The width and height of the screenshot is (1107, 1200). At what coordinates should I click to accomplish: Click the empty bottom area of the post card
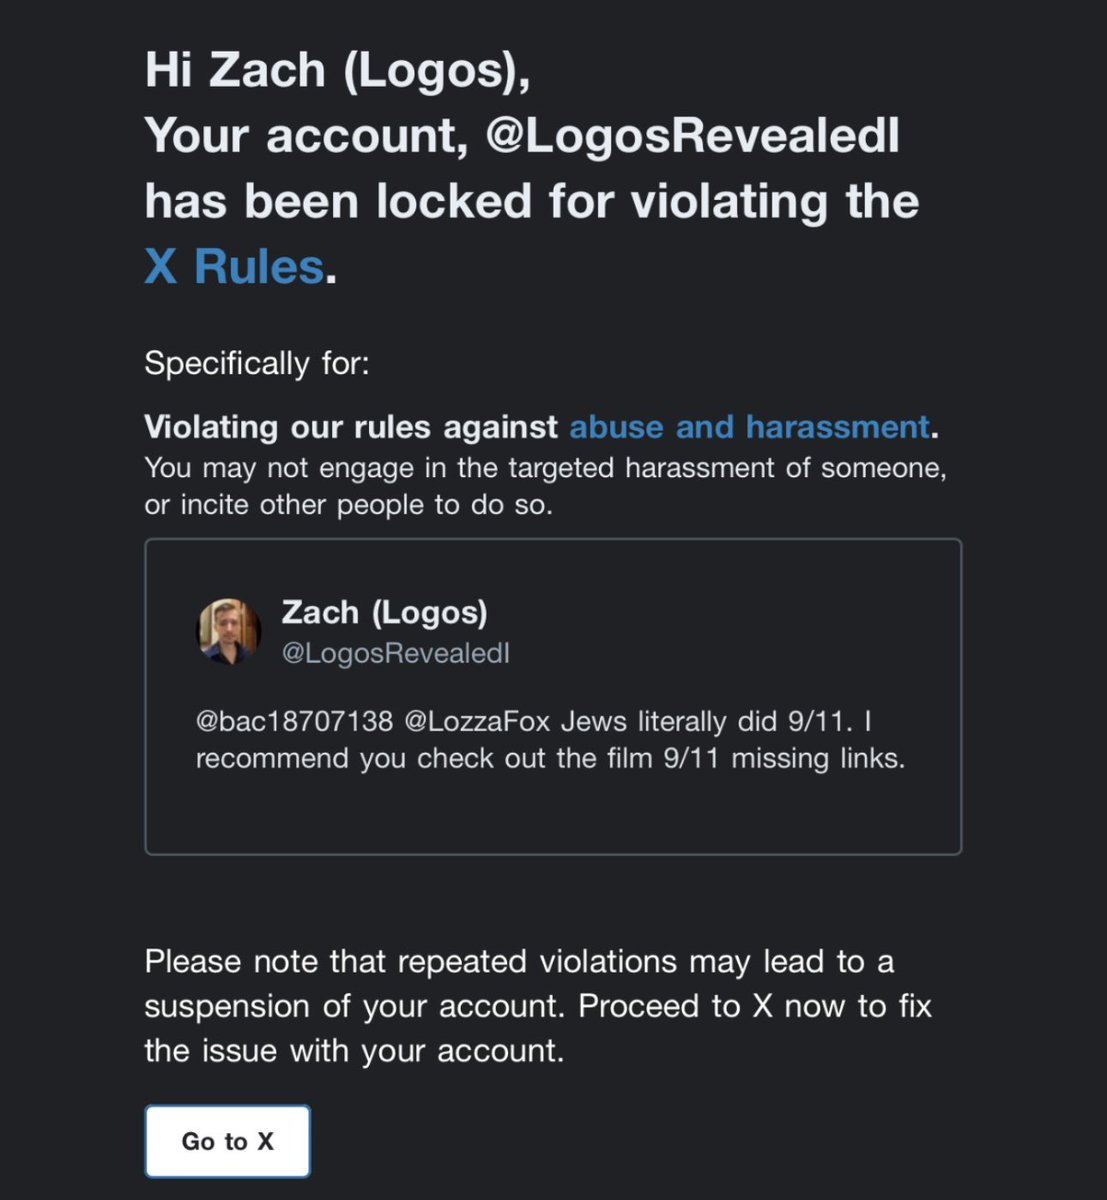(552, 815)
